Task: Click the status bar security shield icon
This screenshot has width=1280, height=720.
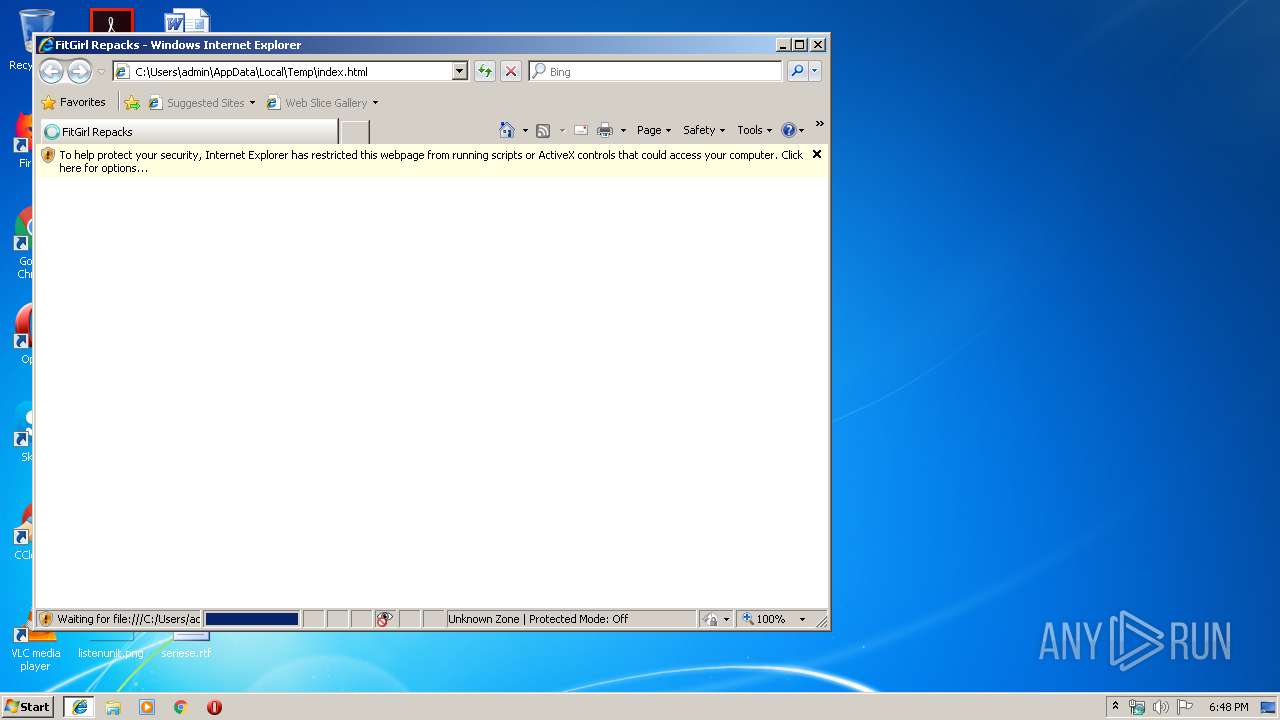Action: (x=46, y=619)
